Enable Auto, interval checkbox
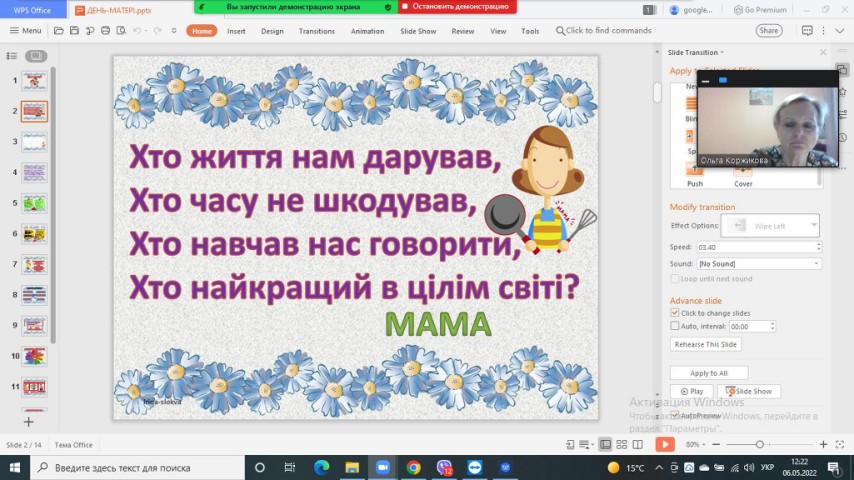Image resolution: width=854 pixels, height=480 pixels. point(675,326)
